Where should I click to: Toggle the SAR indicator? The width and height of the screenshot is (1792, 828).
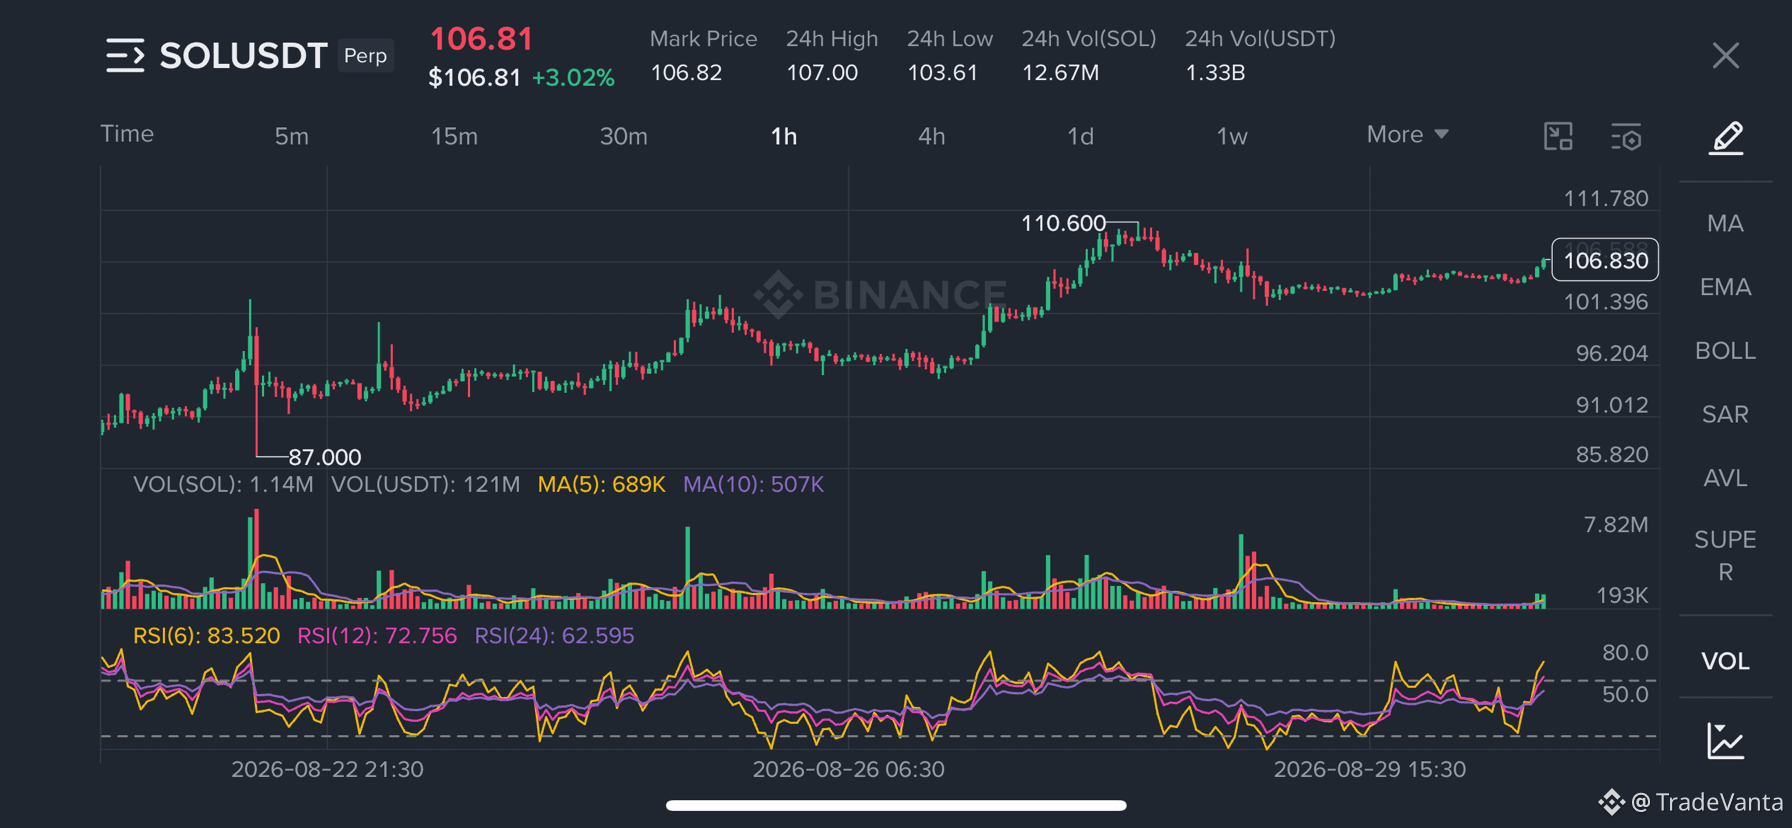1725,414
